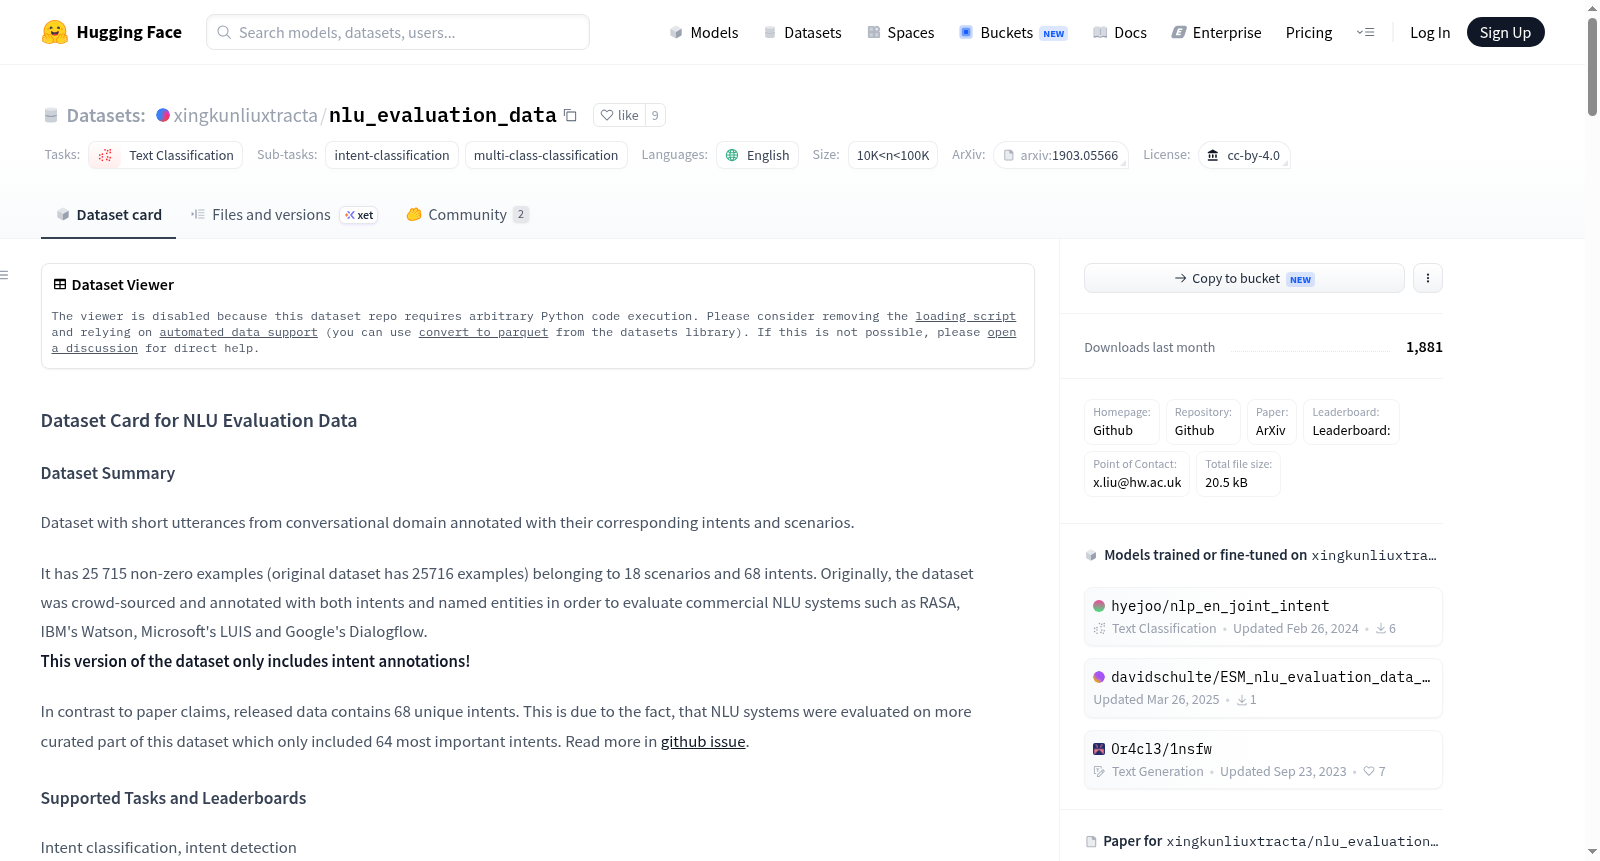Copy dataset name with the copy icon
This screenshot has height=861, width=1600.
tap(570, 115)
